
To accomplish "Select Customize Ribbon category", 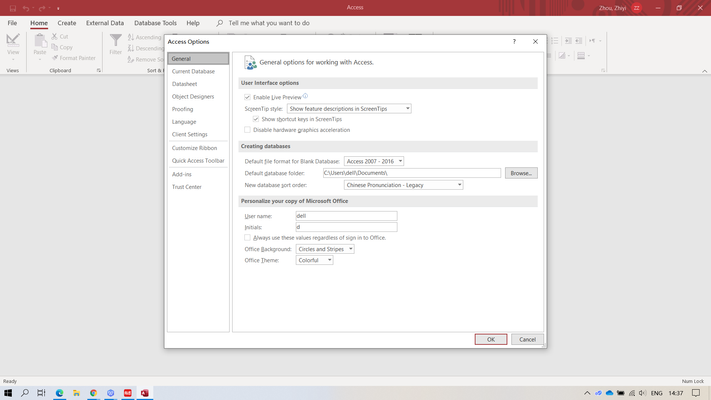I will point(198,148).
